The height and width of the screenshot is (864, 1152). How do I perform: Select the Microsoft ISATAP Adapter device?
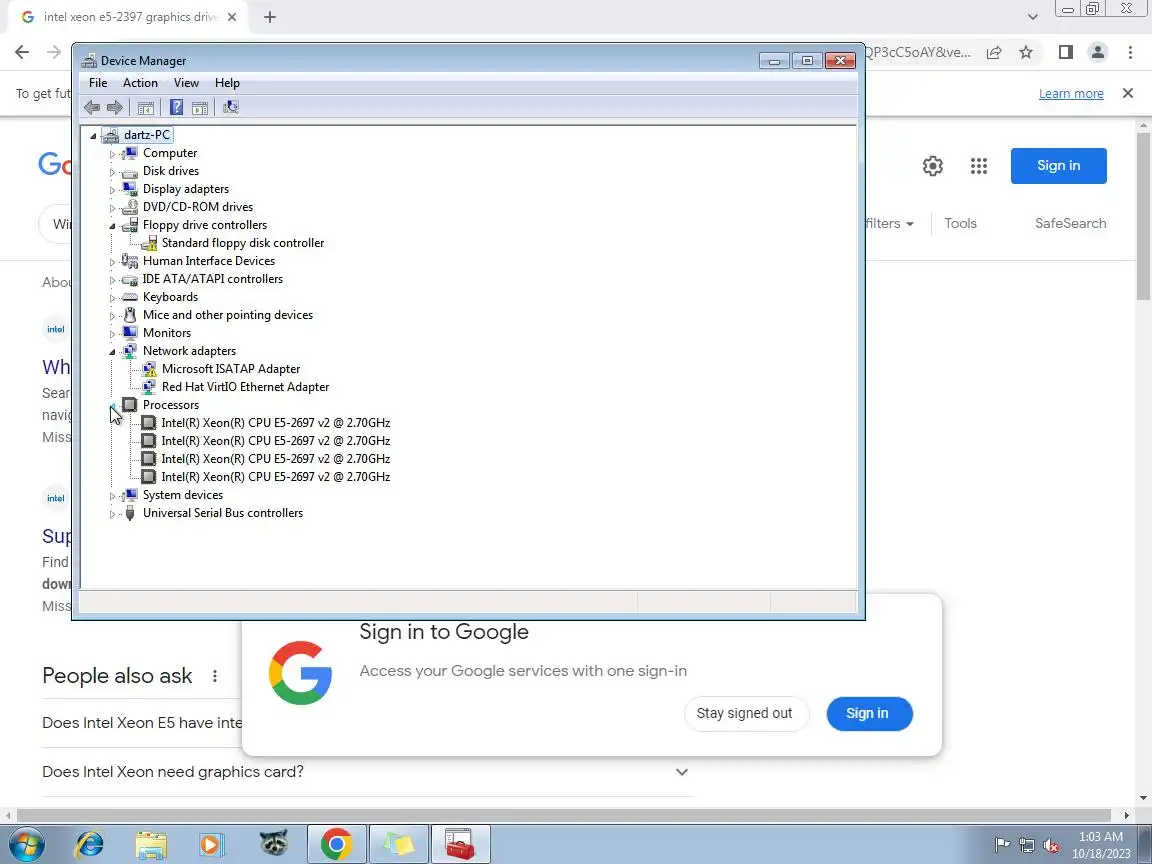231,369
